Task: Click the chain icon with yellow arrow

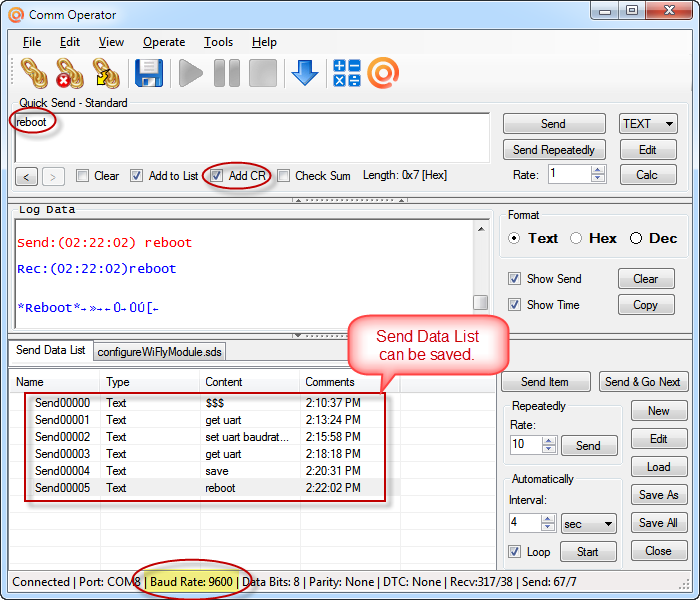Action: (x=106, y=73)
